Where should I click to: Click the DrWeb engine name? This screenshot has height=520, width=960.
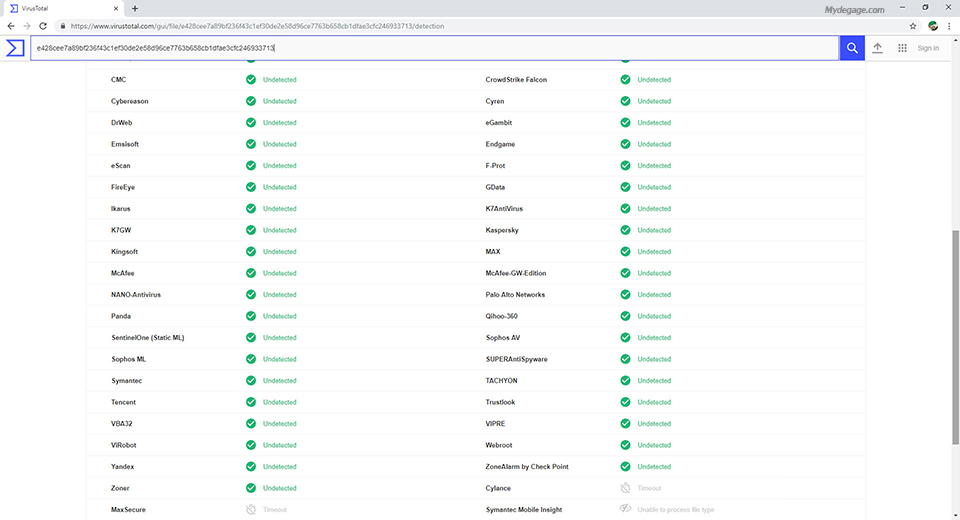coord(121,122)
